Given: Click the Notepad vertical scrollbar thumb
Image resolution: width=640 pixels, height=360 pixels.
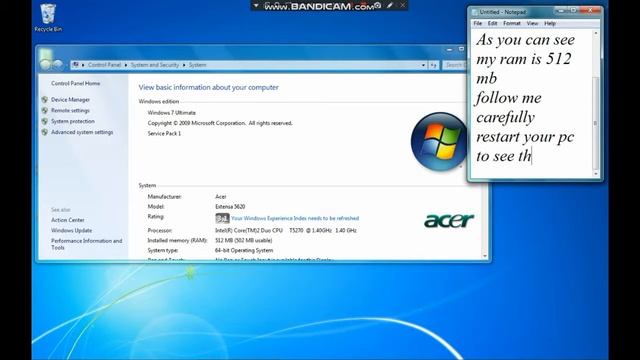Looking at the screenshot, I should (x=596, y=122).
